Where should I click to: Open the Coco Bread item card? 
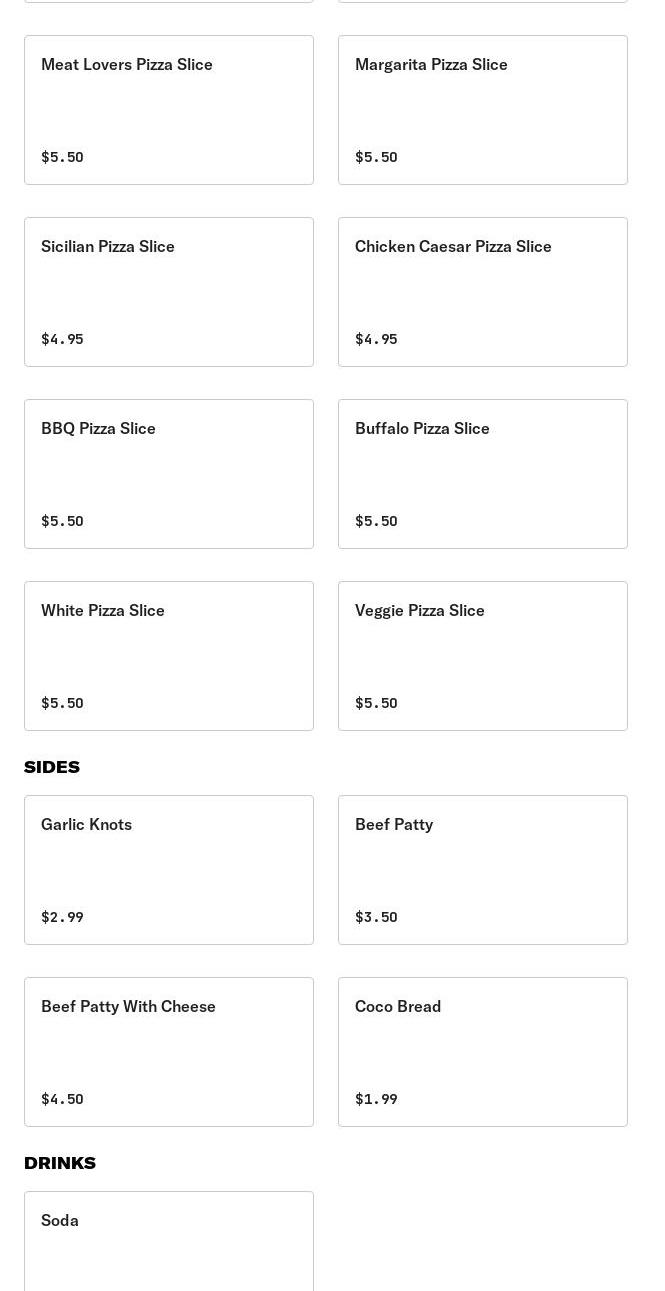tap(482, 1052)
